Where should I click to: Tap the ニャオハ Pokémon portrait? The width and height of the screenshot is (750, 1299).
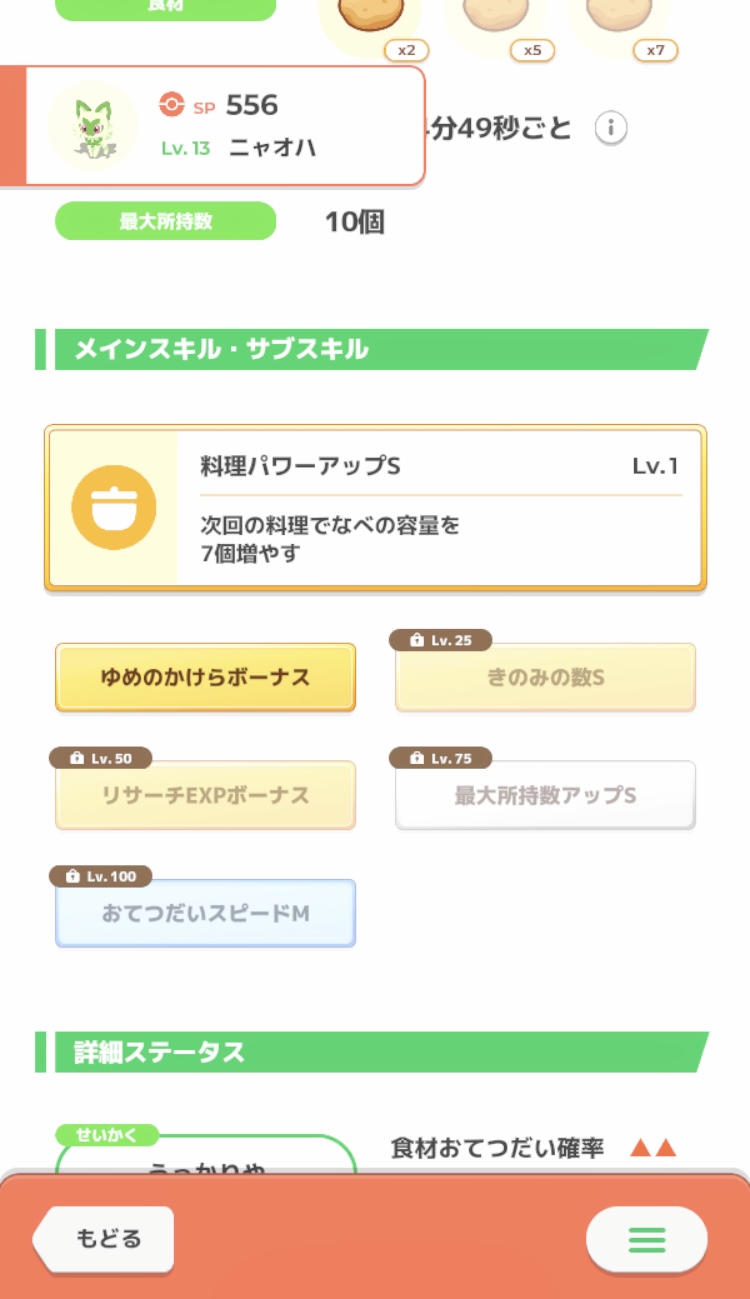(x=93, y=126)
